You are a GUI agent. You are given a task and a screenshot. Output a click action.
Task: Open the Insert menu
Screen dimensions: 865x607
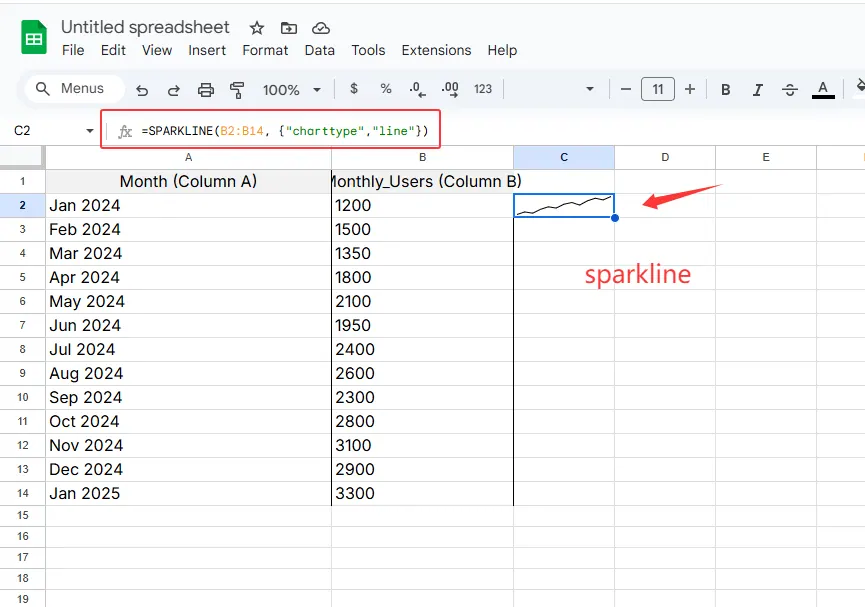207,50
